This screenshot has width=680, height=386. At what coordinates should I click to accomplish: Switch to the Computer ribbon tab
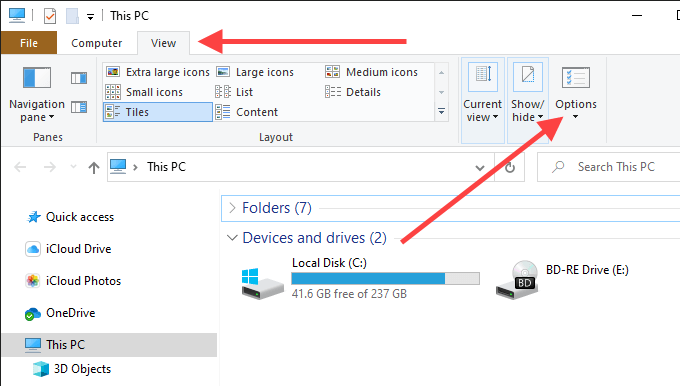click(x=97, y=43)
